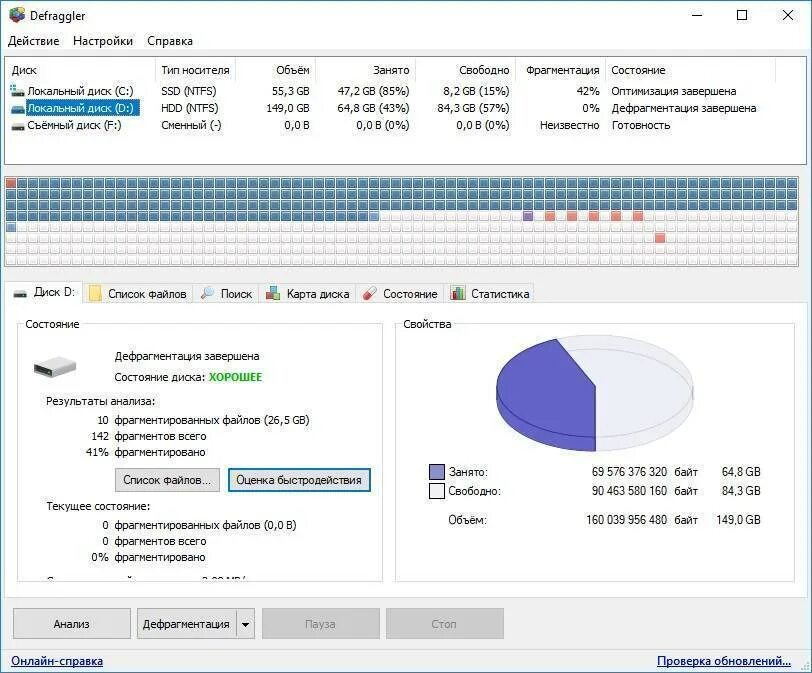Click the Дефрагментация button

pyautogui.click(x=186, y=624)
